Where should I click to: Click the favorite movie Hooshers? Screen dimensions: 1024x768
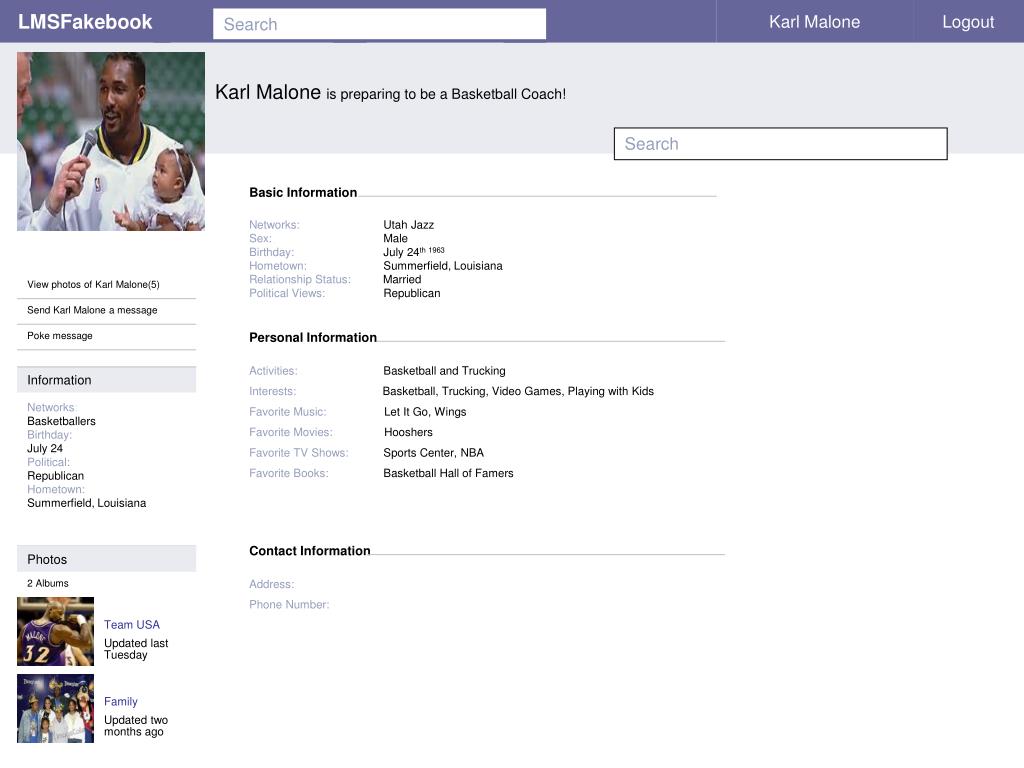pyautogui.click(x=408, y=432)
